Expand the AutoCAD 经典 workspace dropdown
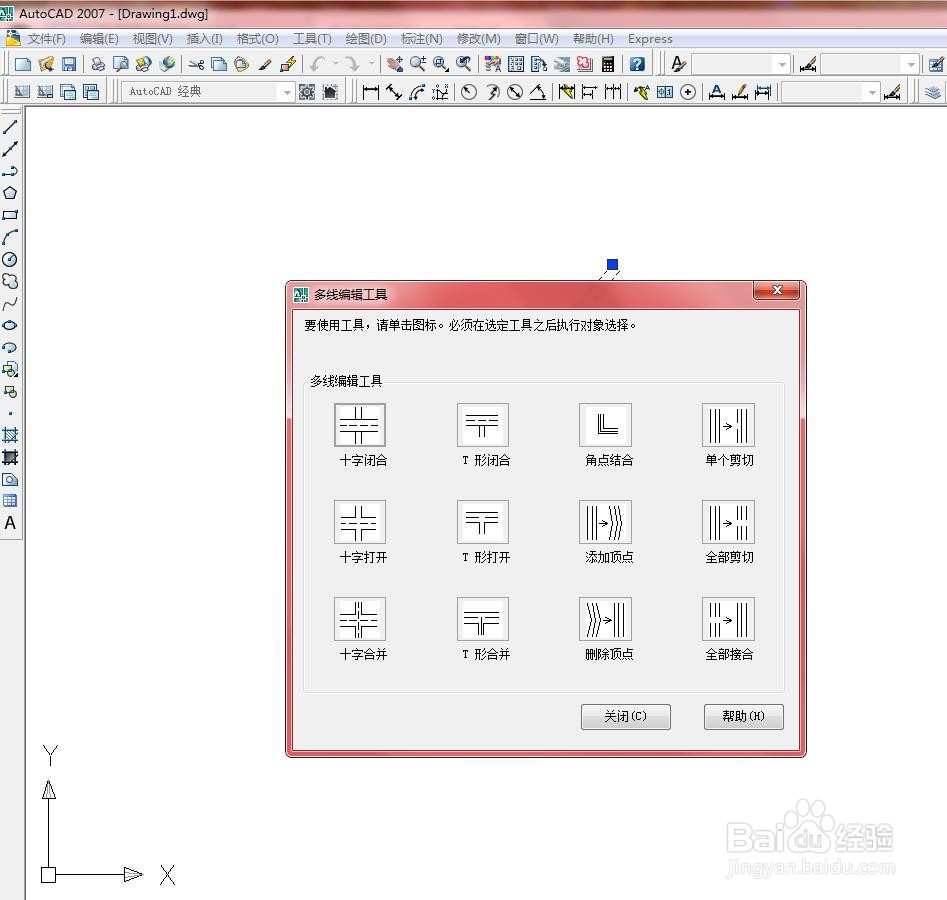947x900 pixels. coord(287,92)
